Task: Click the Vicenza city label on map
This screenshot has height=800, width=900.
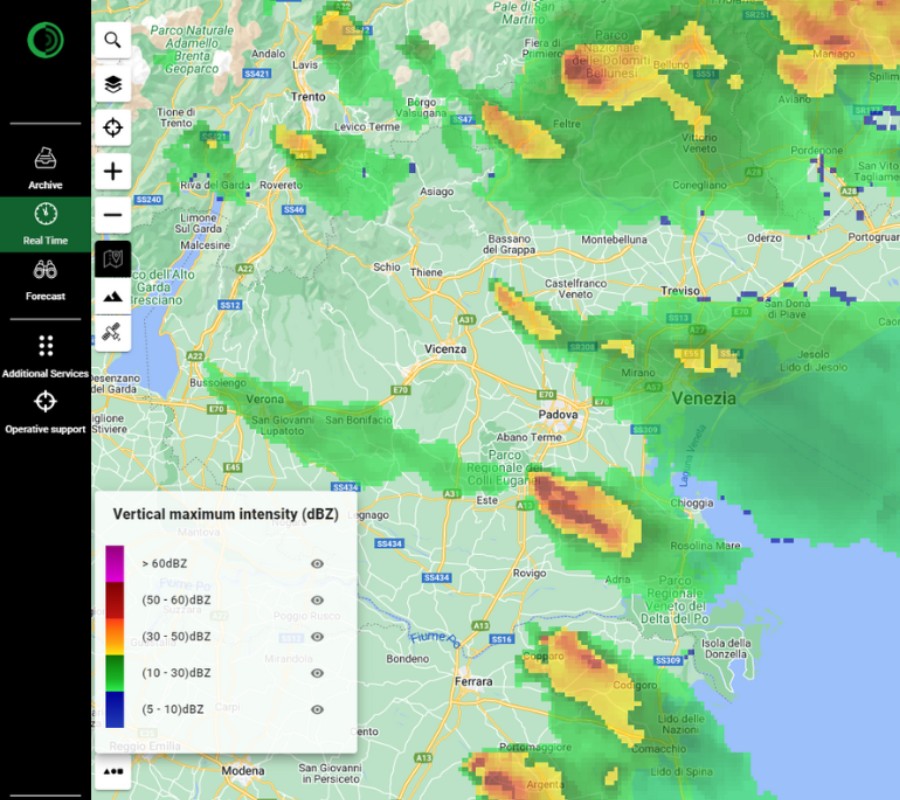Action: pyautogui.click(x=445, y=349)
